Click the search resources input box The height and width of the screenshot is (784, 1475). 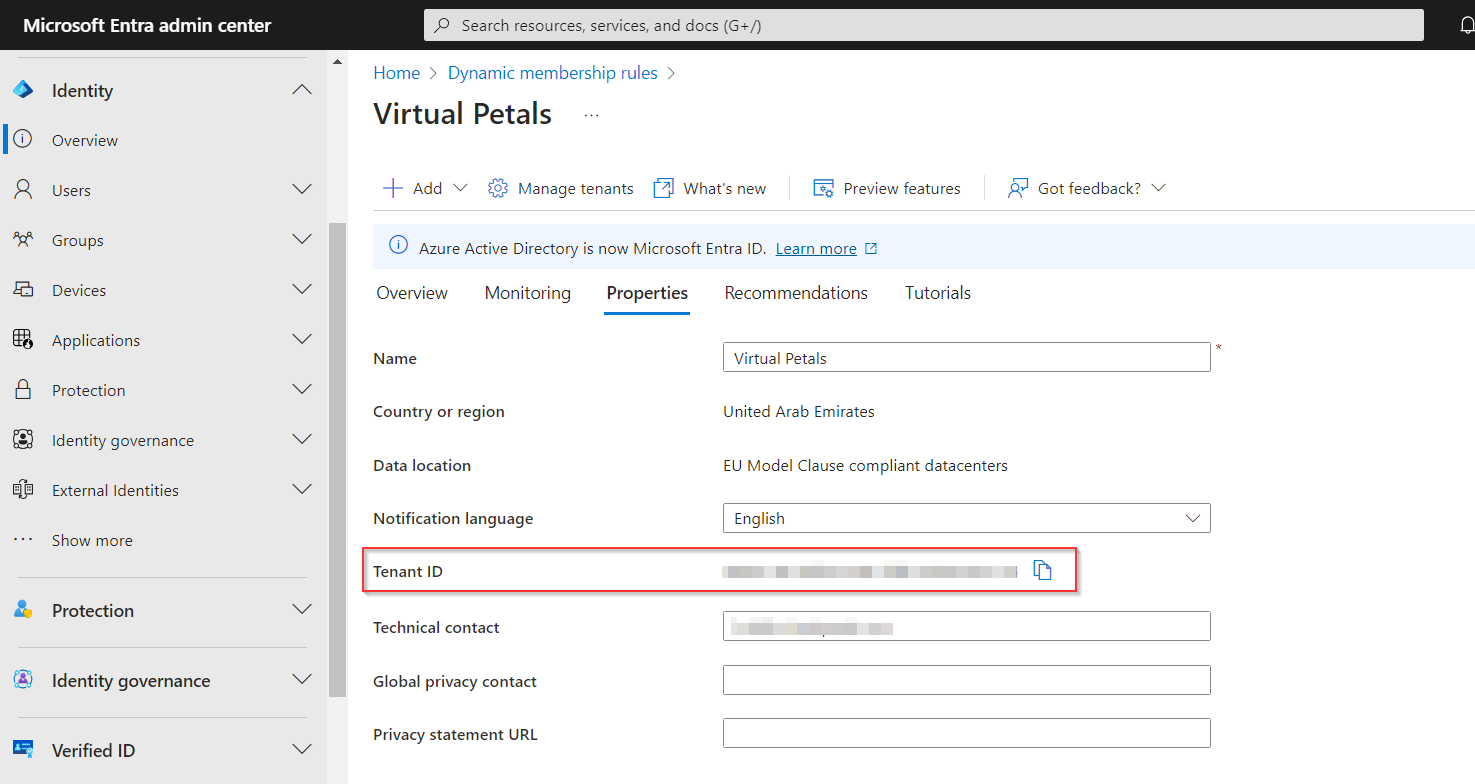[x=924, y=25]
